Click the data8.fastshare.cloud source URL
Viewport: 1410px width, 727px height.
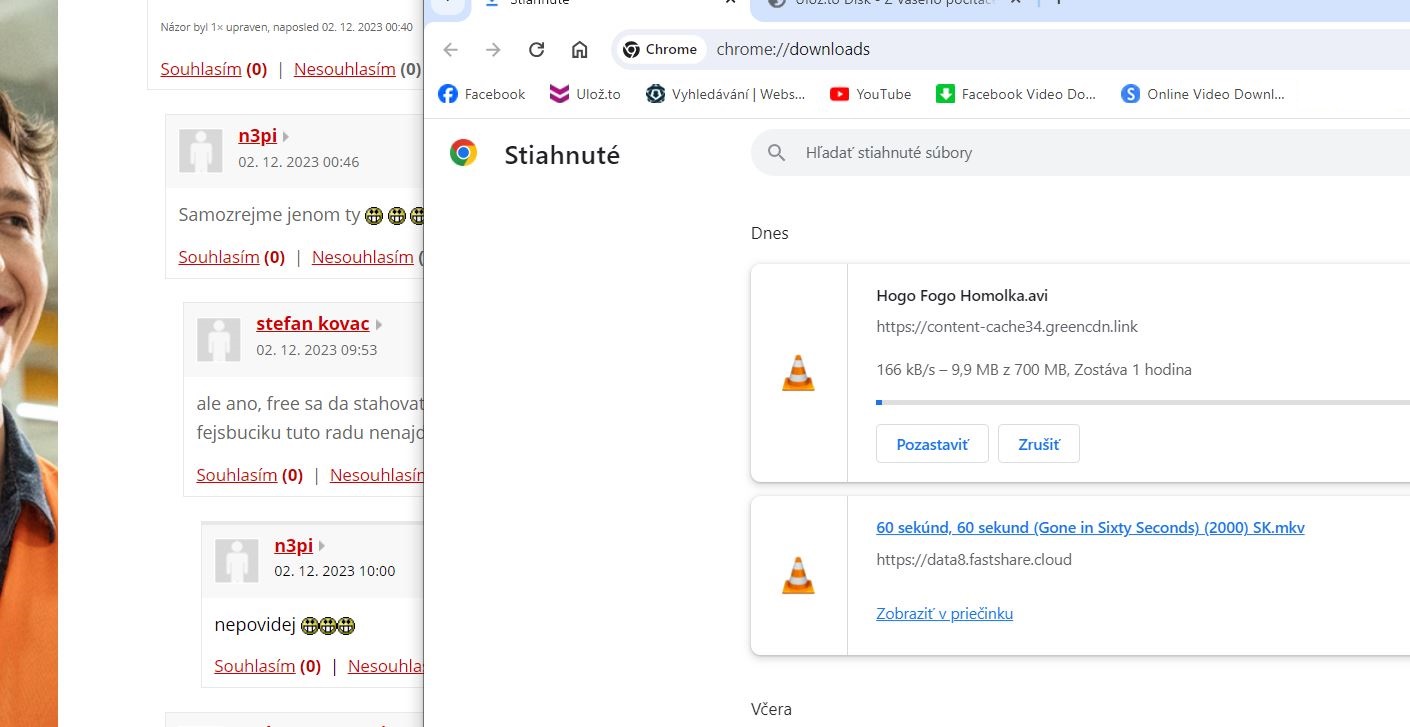974,559
